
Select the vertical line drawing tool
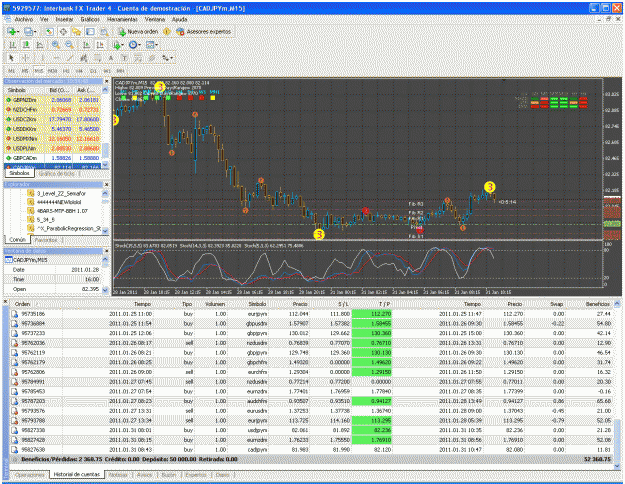(x=42, y=58)
